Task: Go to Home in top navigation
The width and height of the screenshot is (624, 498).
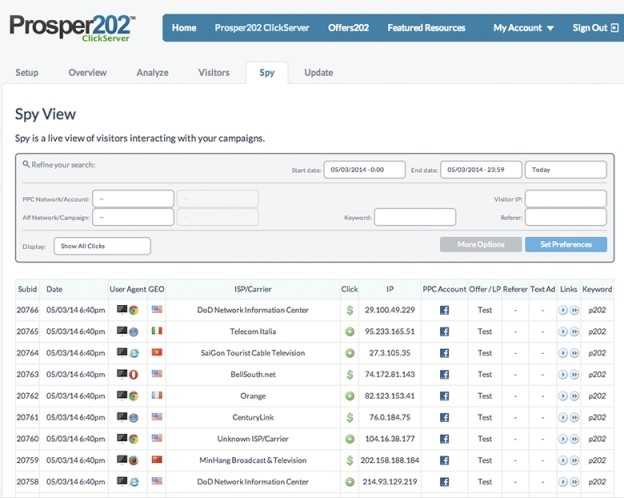Action: coord(184,28)
